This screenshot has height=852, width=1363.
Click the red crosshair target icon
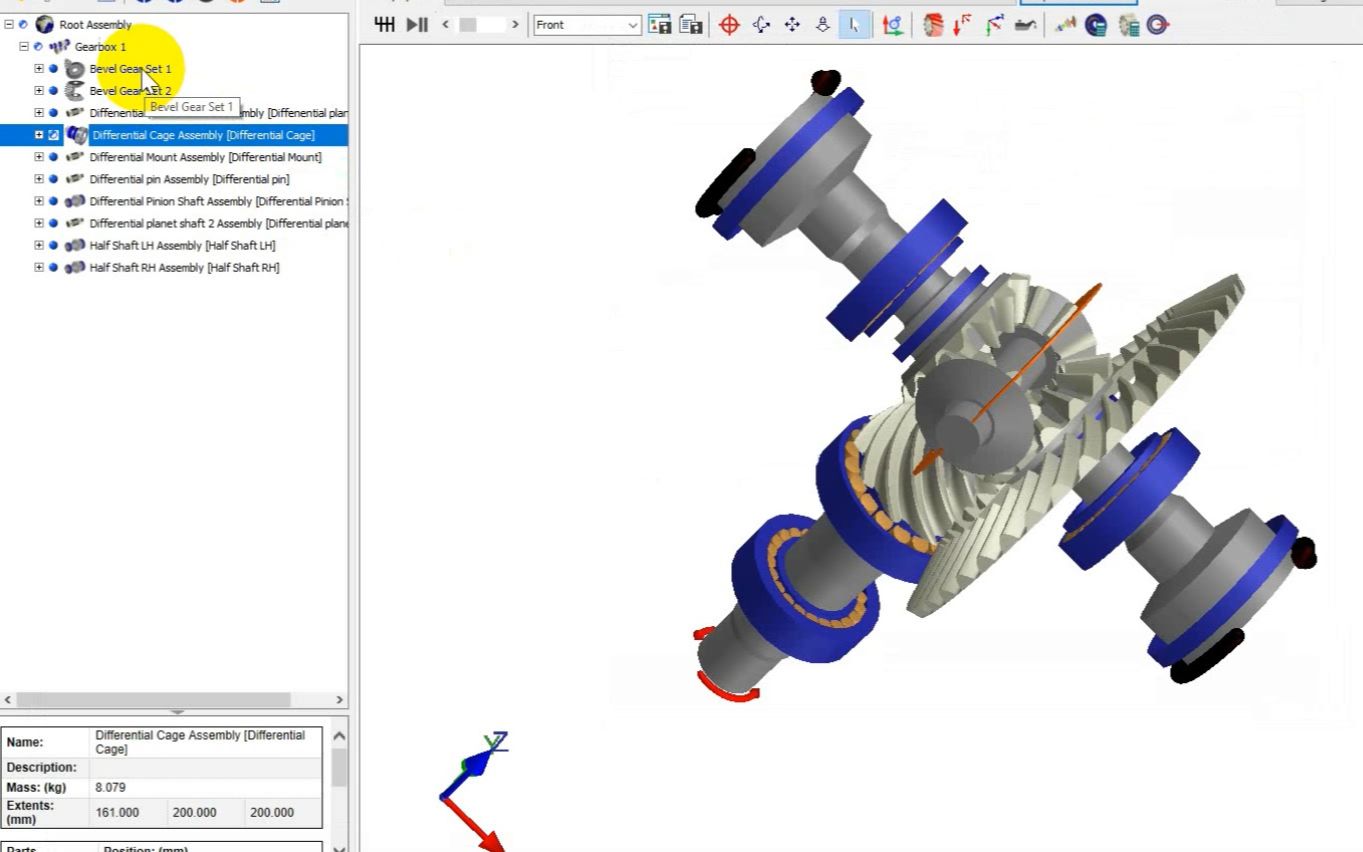point(729,25)
